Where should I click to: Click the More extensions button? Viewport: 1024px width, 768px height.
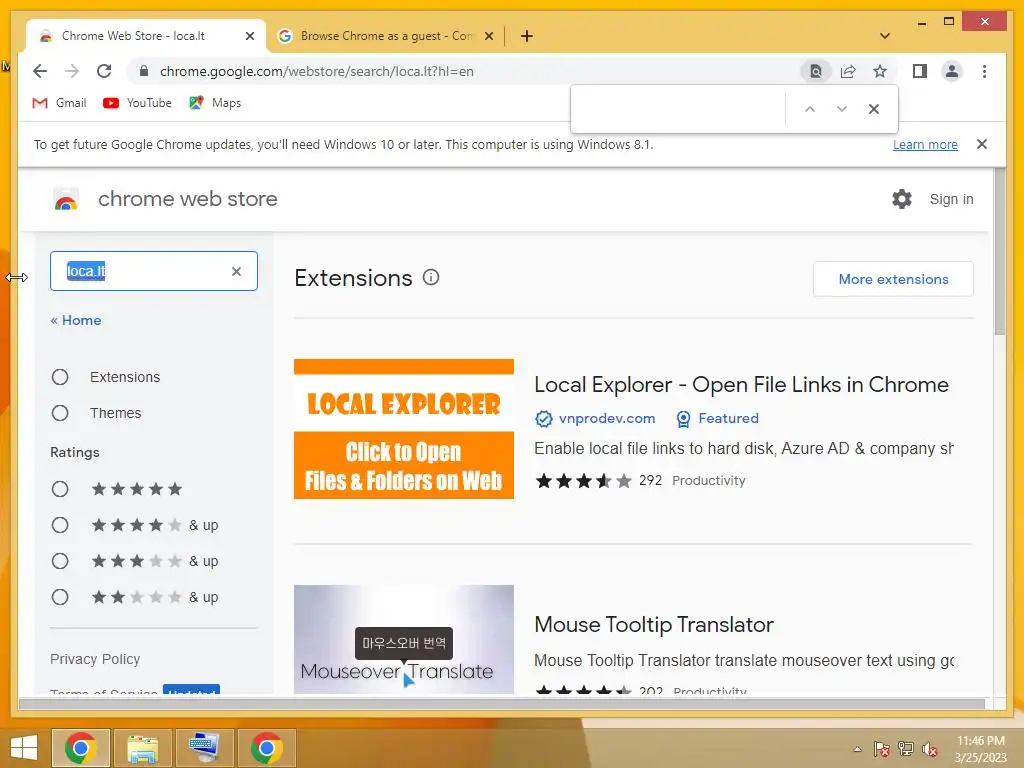[893, 279]
